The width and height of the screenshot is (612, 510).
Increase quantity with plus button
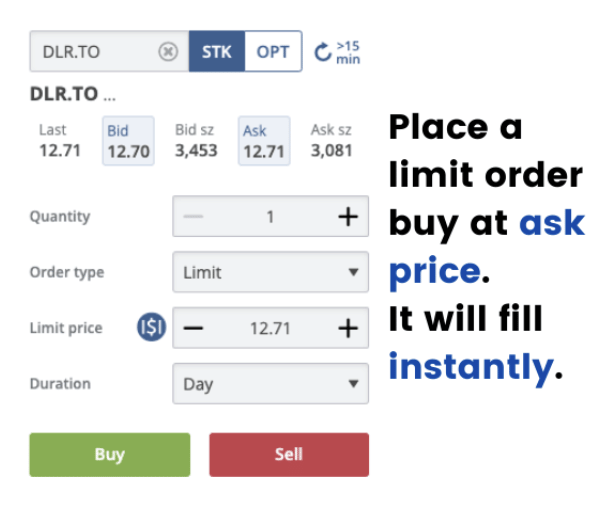347,216
